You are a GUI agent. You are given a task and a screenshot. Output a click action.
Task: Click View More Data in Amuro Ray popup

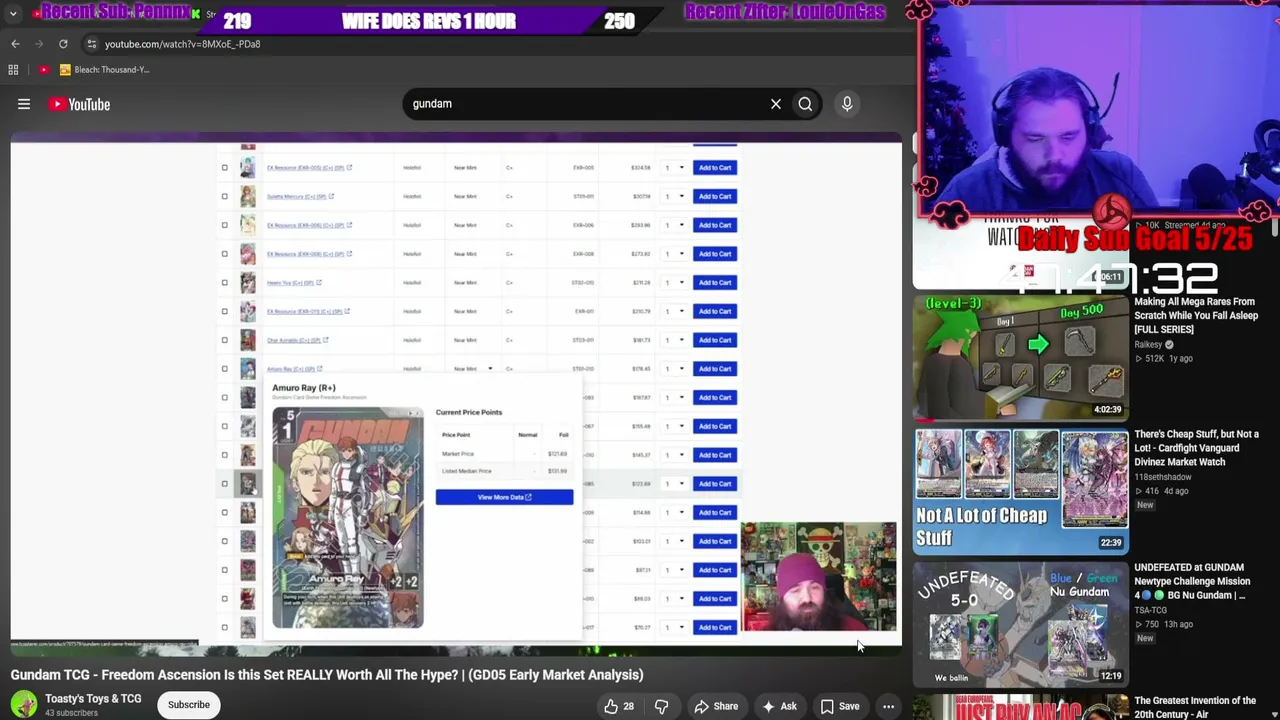point(504,497)
